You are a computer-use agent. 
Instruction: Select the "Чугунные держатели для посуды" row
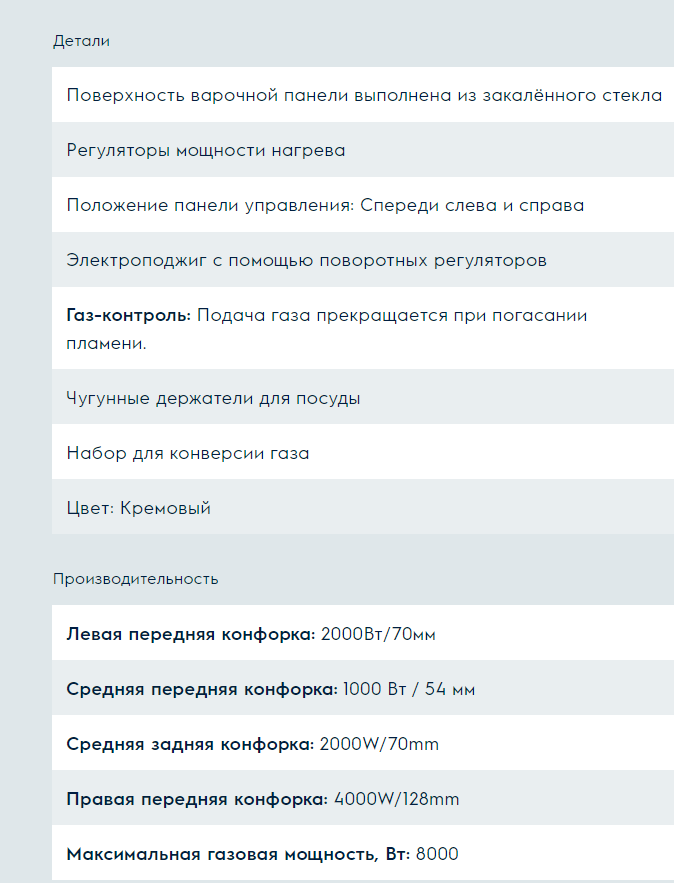pos(213,399)
